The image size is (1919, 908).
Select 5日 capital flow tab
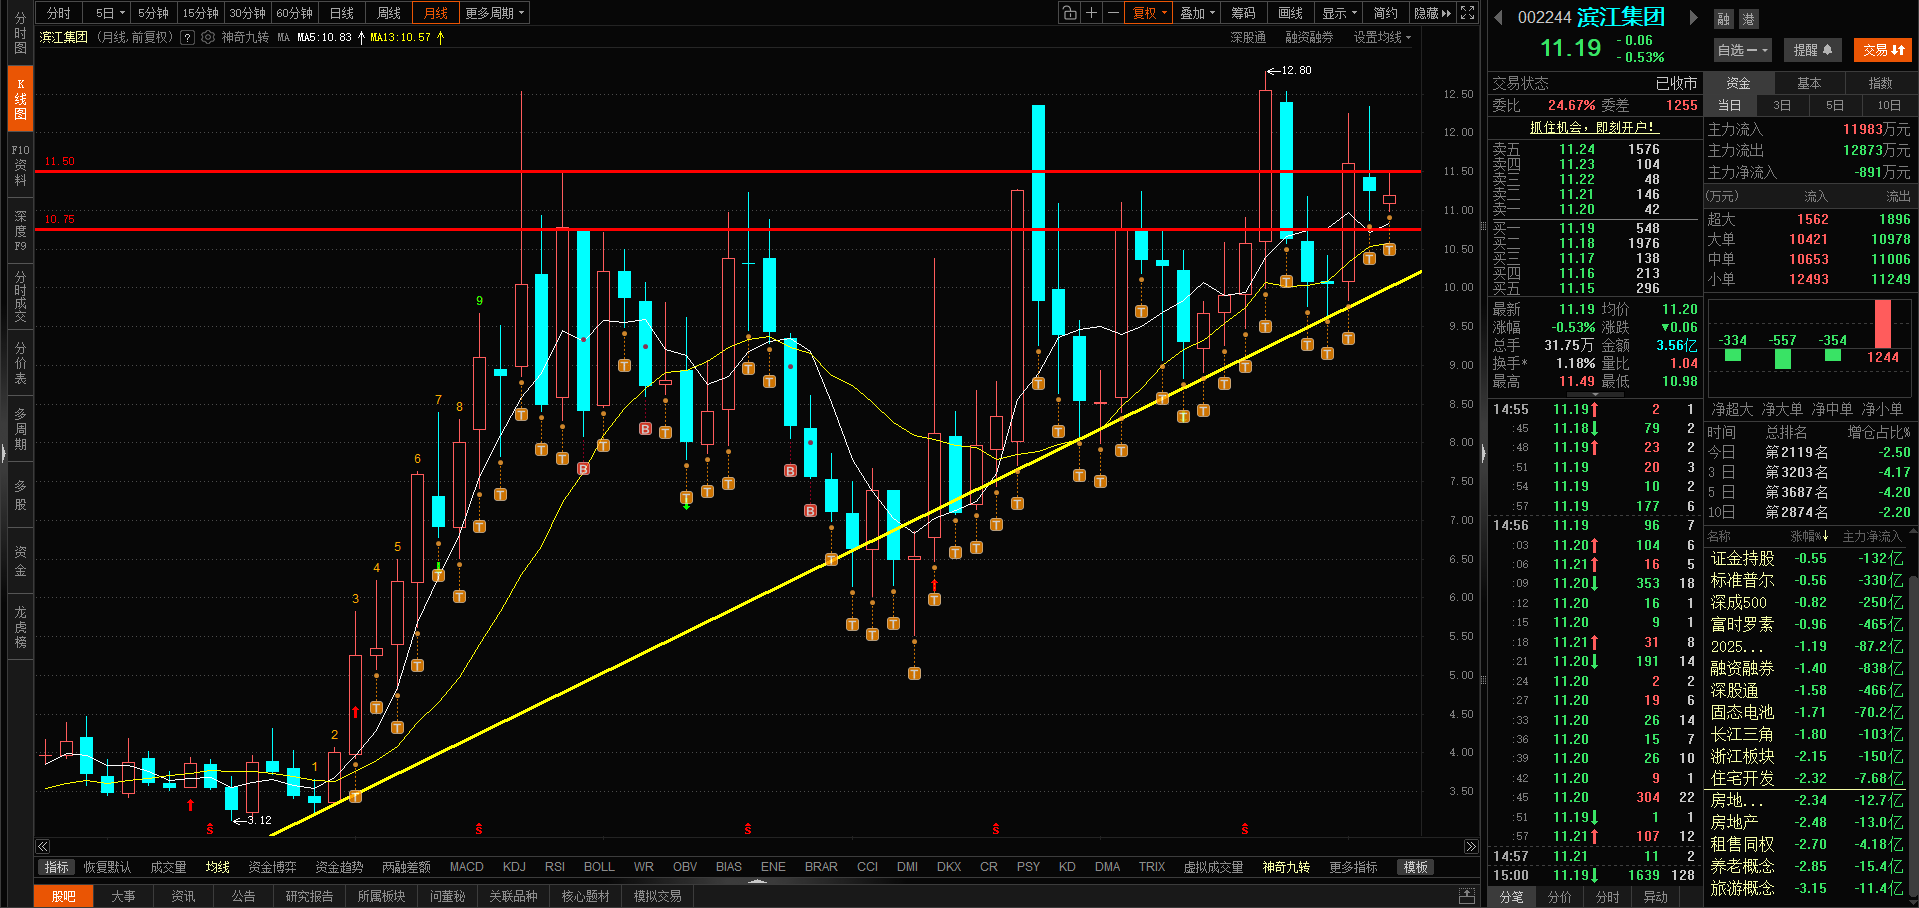coord(1835,105)
